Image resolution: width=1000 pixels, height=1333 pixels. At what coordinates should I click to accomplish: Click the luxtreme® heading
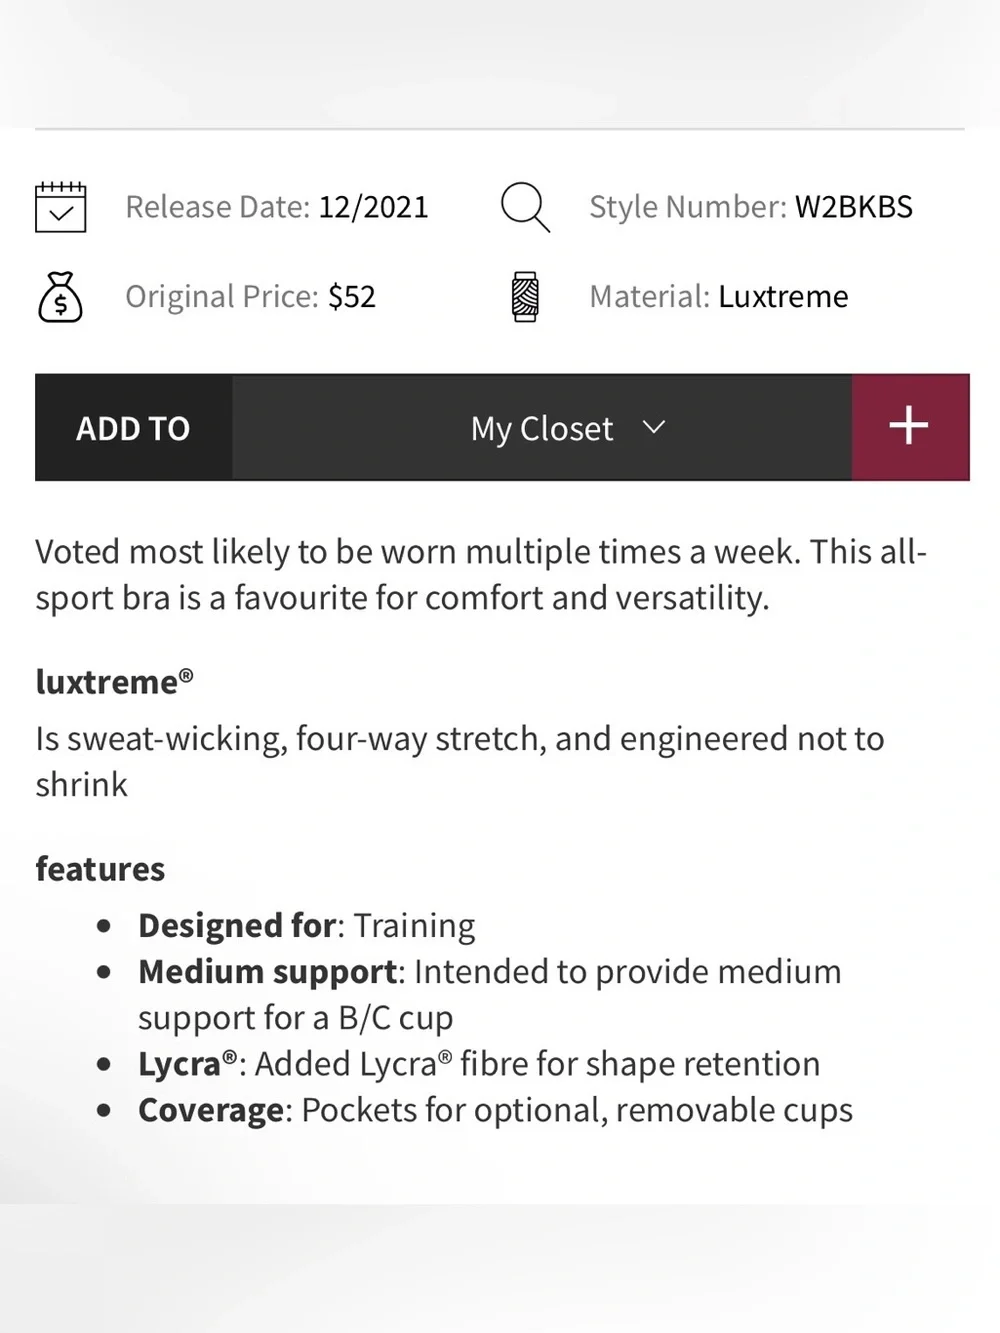pos(114,681)
